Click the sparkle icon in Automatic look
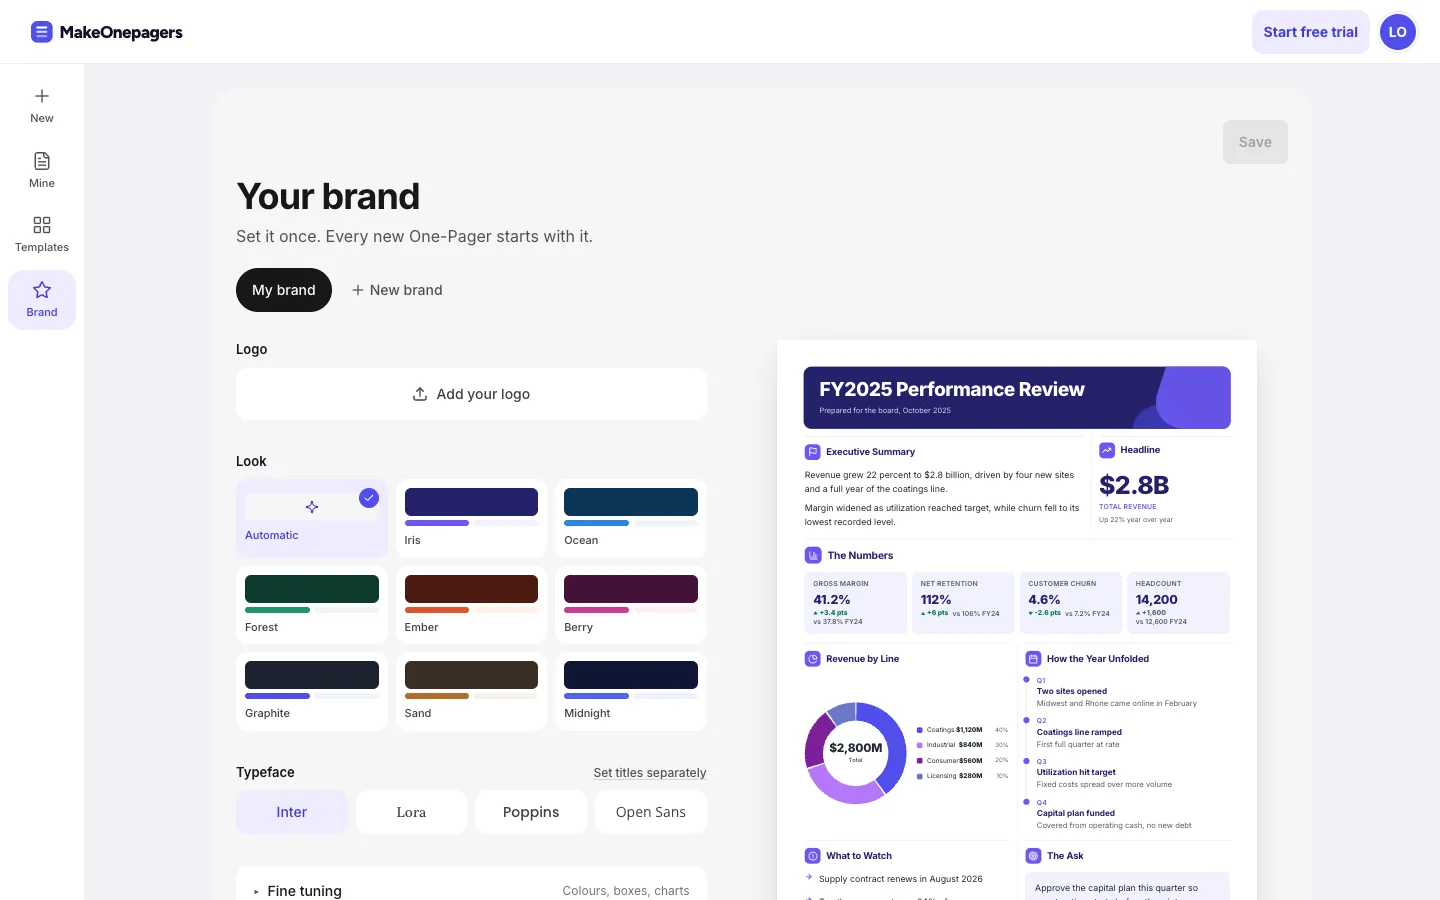 click(x=312, y=507)
